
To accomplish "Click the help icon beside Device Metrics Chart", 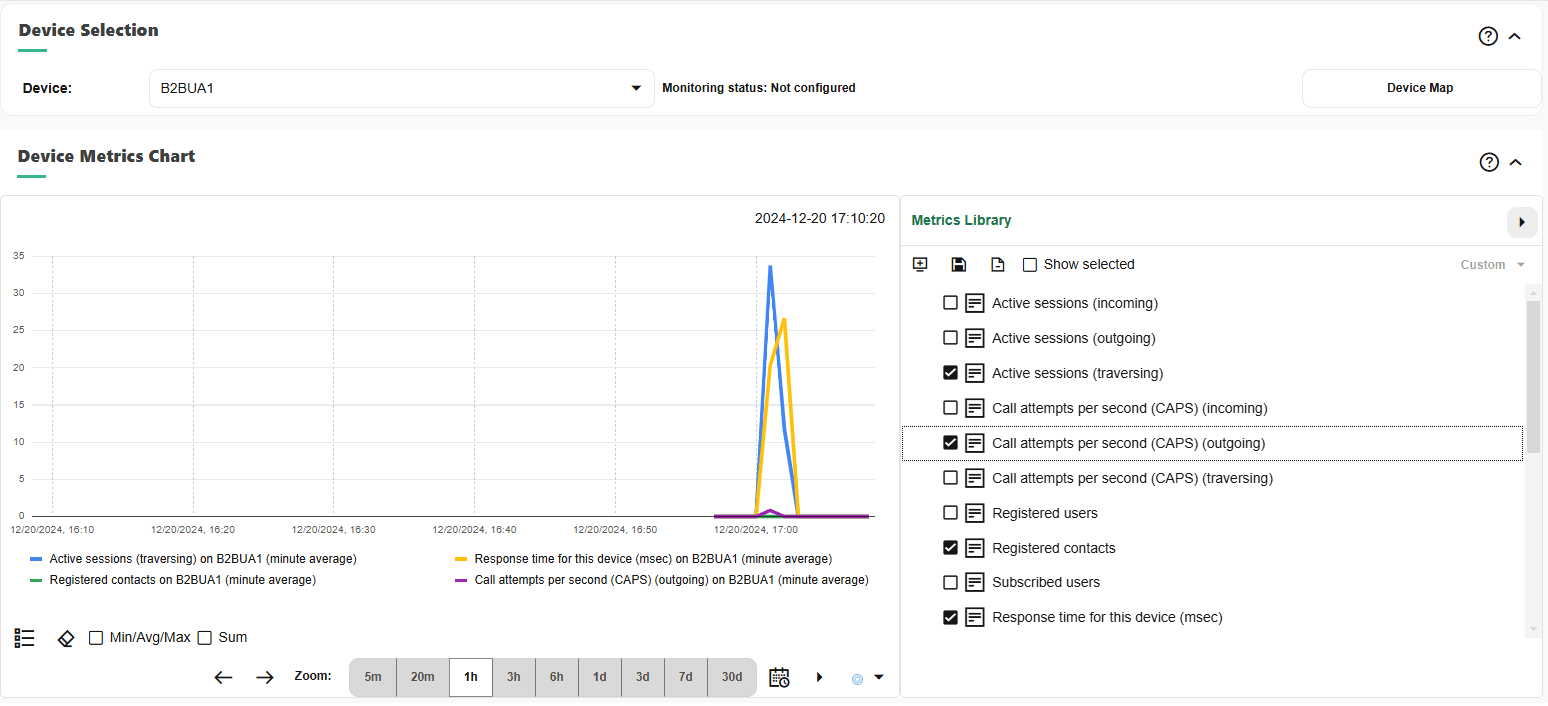I will [x=1489, y=161].
